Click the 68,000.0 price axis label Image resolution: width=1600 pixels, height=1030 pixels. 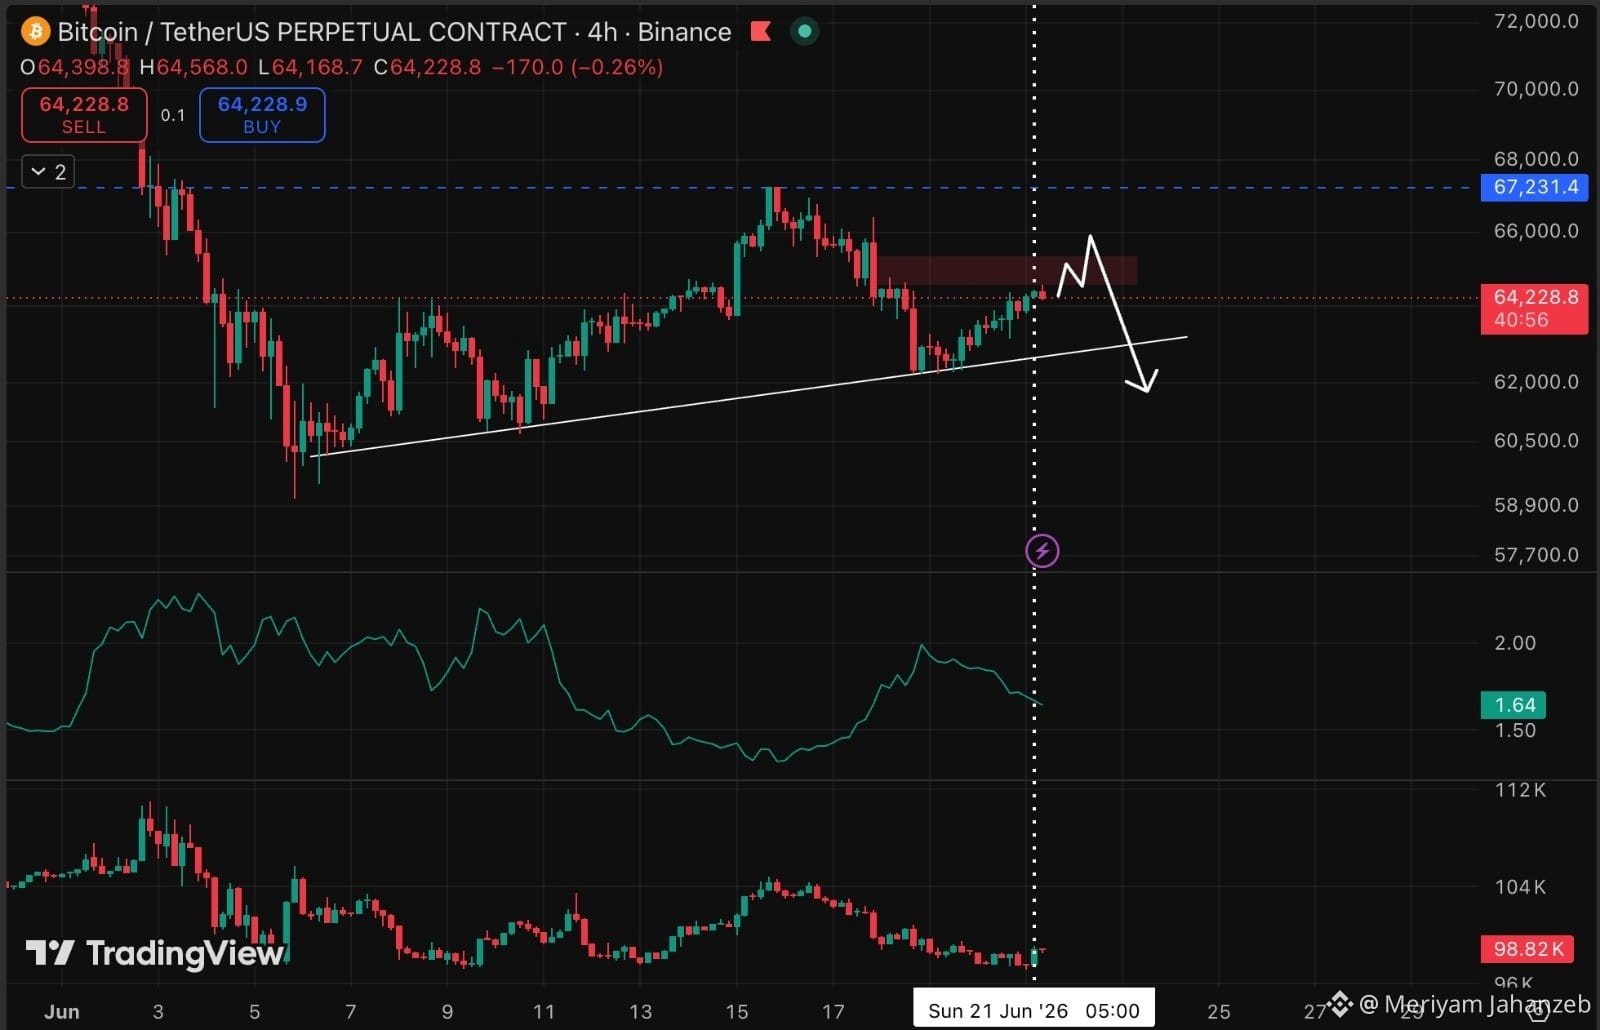point(1536,159)
